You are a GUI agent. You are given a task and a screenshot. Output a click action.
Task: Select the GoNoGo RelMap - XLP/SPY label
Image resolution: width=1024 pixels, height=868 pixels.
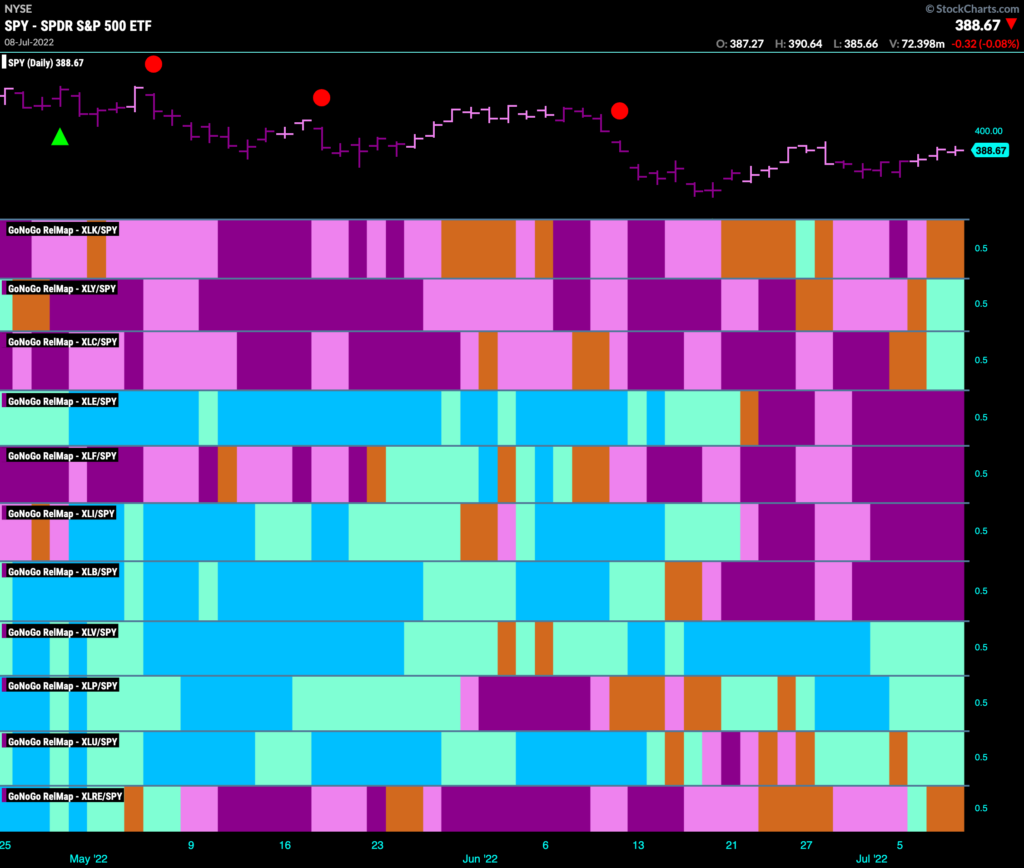(x=63, y=686)
